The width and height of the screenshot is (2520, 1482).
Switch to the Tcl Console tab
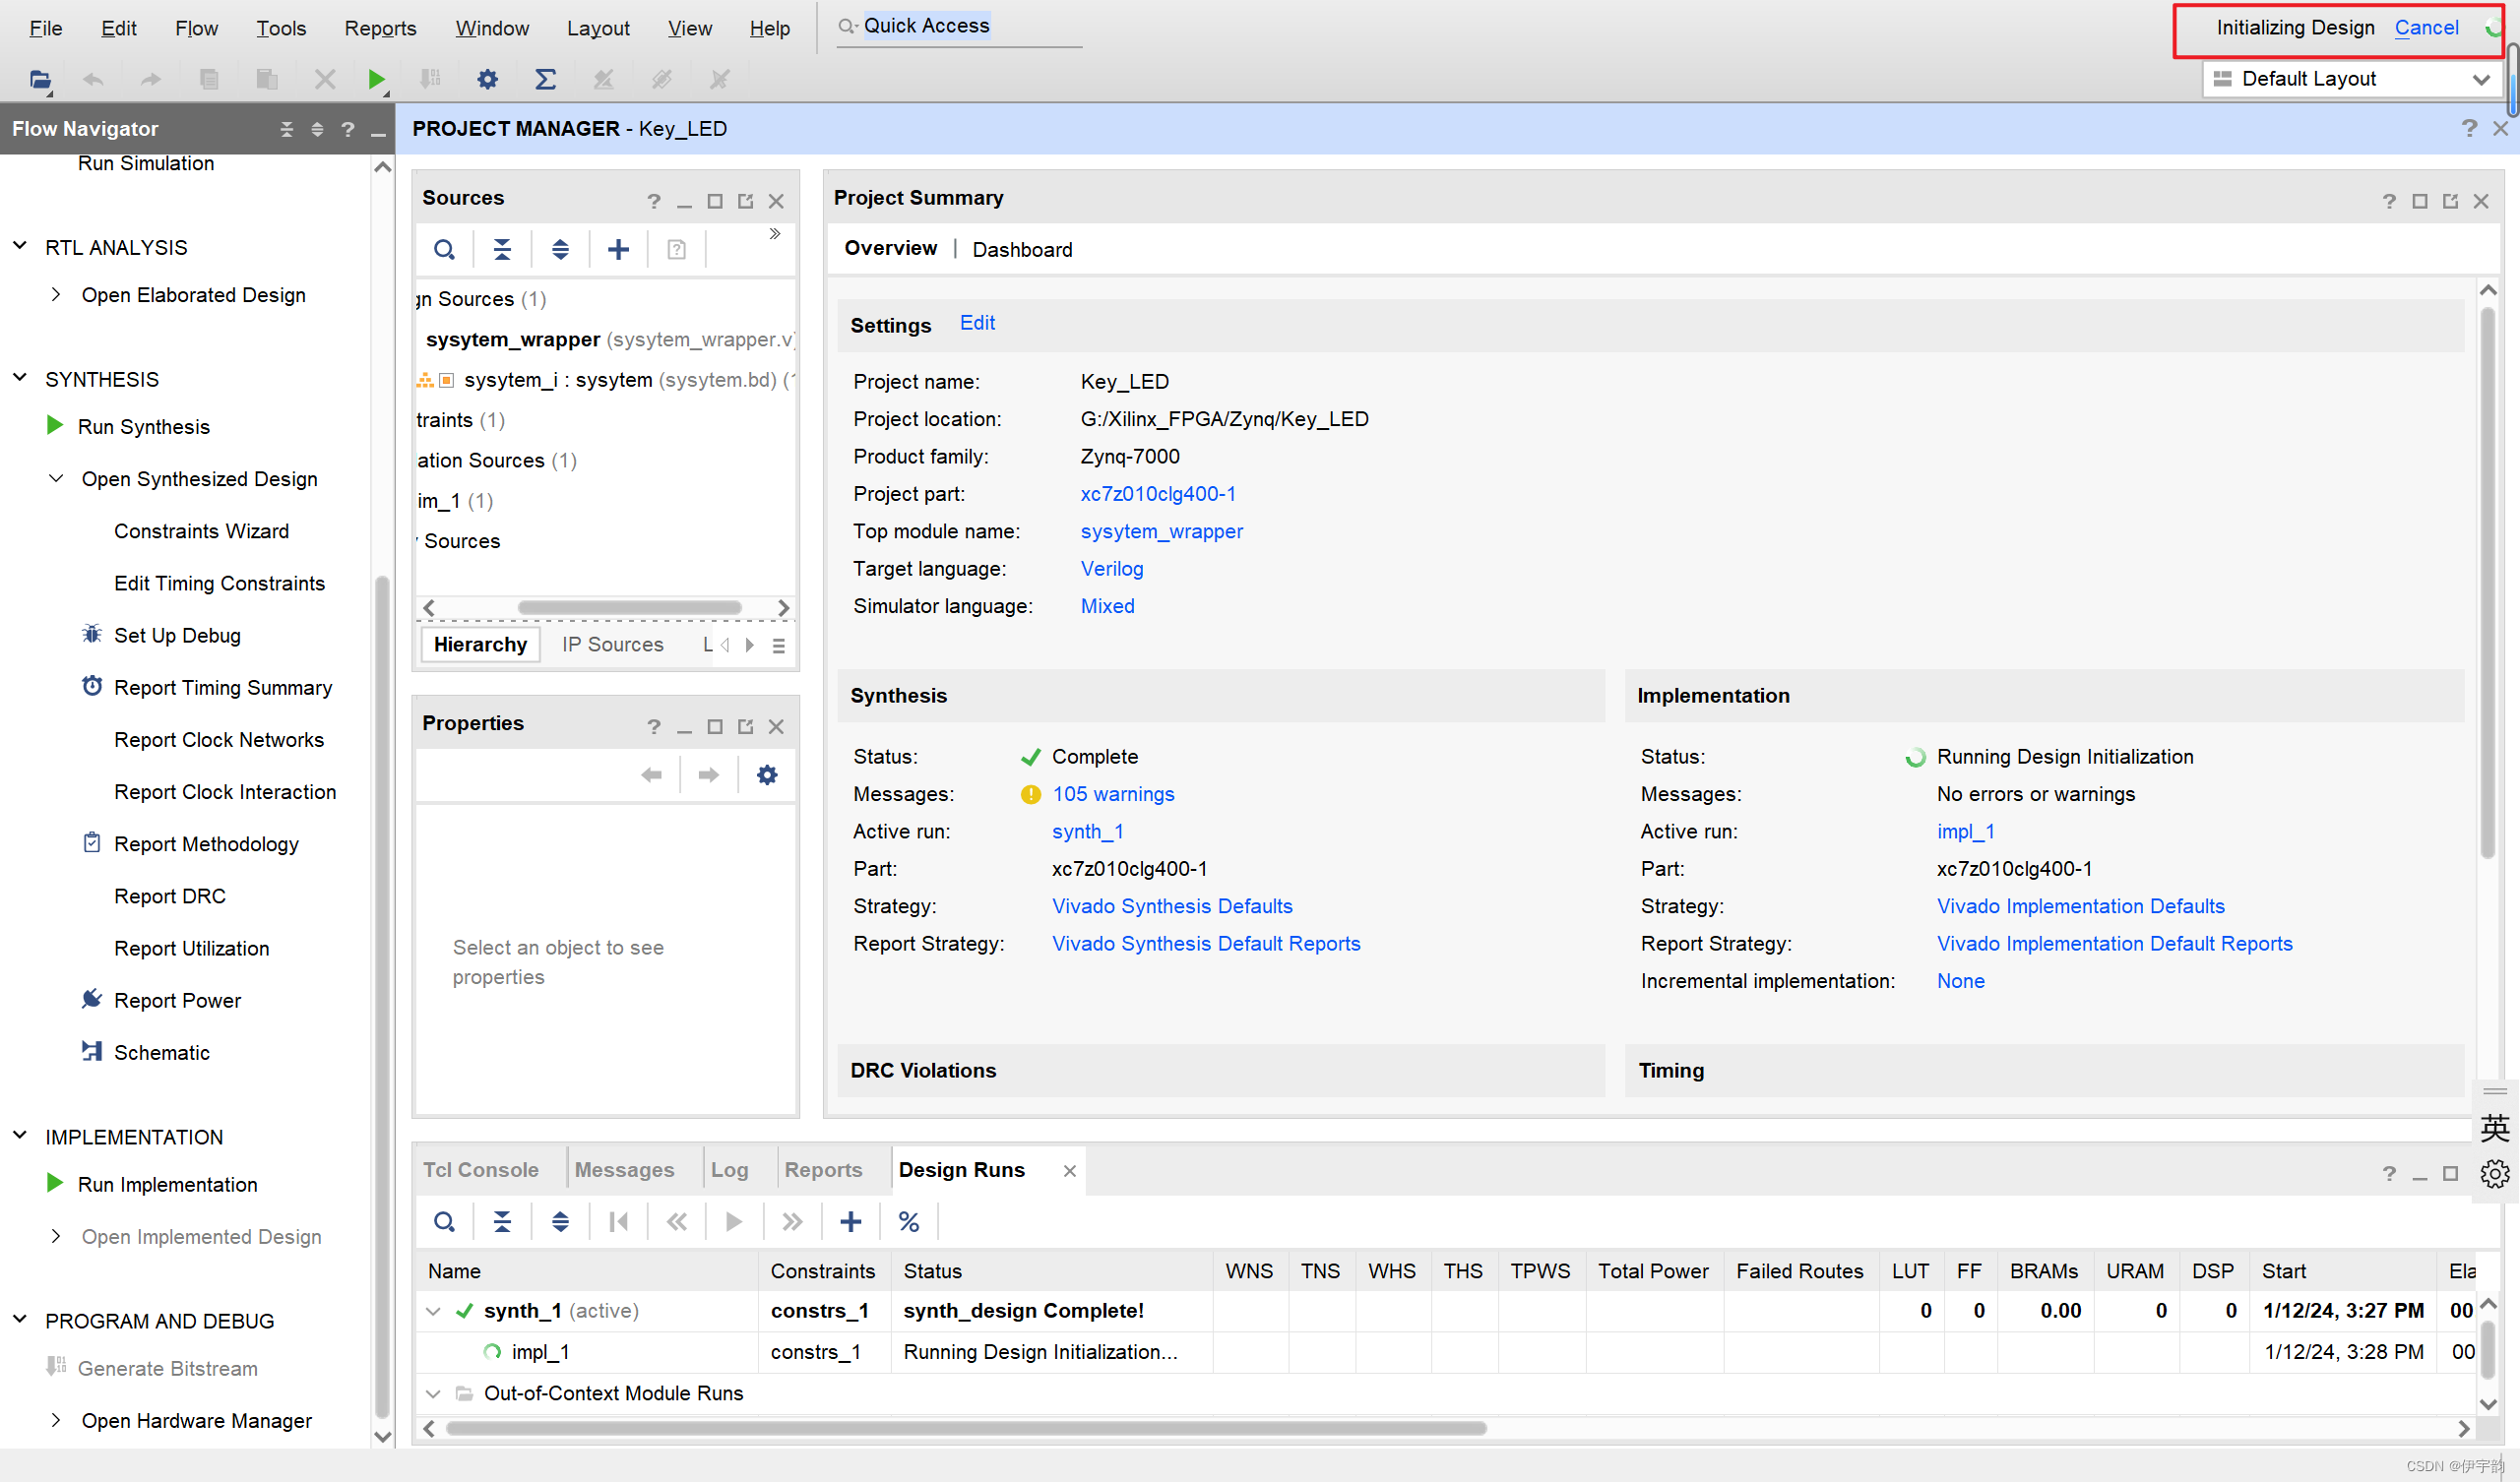click(480, 1169)
